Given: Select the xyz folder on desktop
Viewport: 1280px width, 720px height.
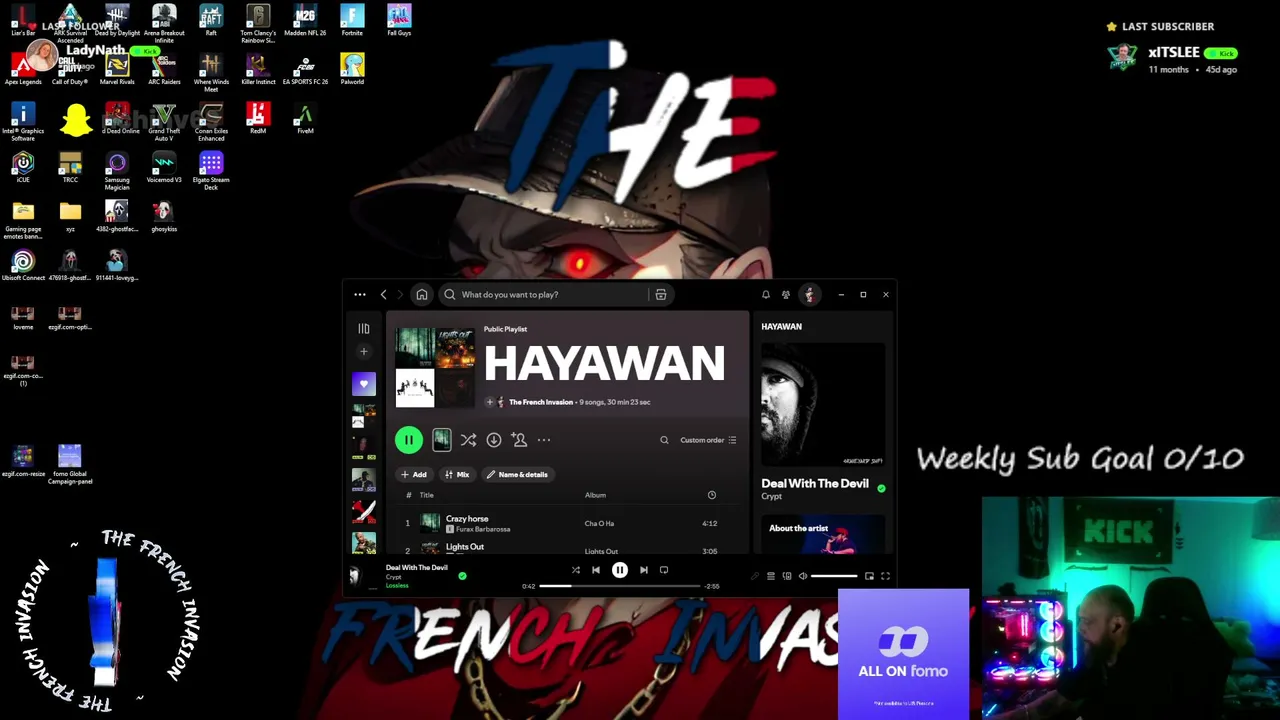Looking at the screenshot, I should (x=70, y=216).
